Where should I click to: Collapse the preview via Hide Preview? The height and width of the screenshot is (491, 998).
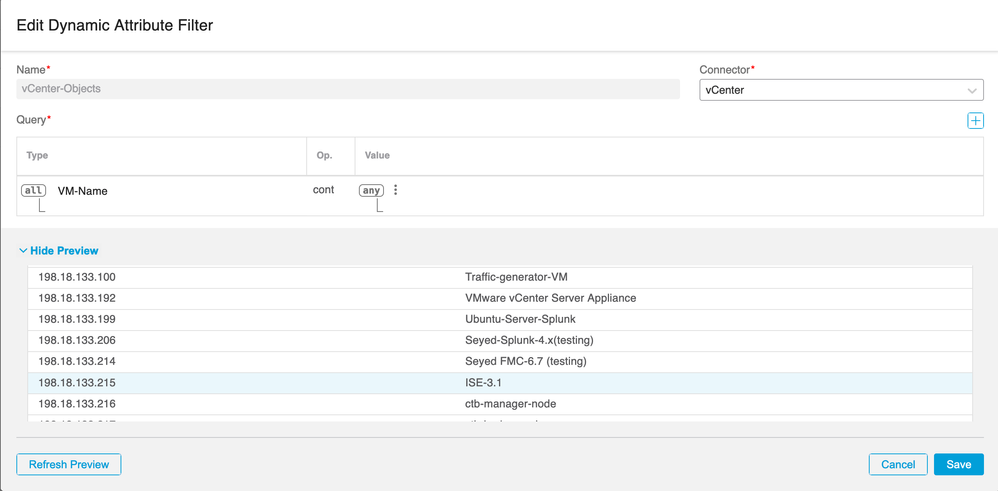pyautogui.click(x=59, y=251)
